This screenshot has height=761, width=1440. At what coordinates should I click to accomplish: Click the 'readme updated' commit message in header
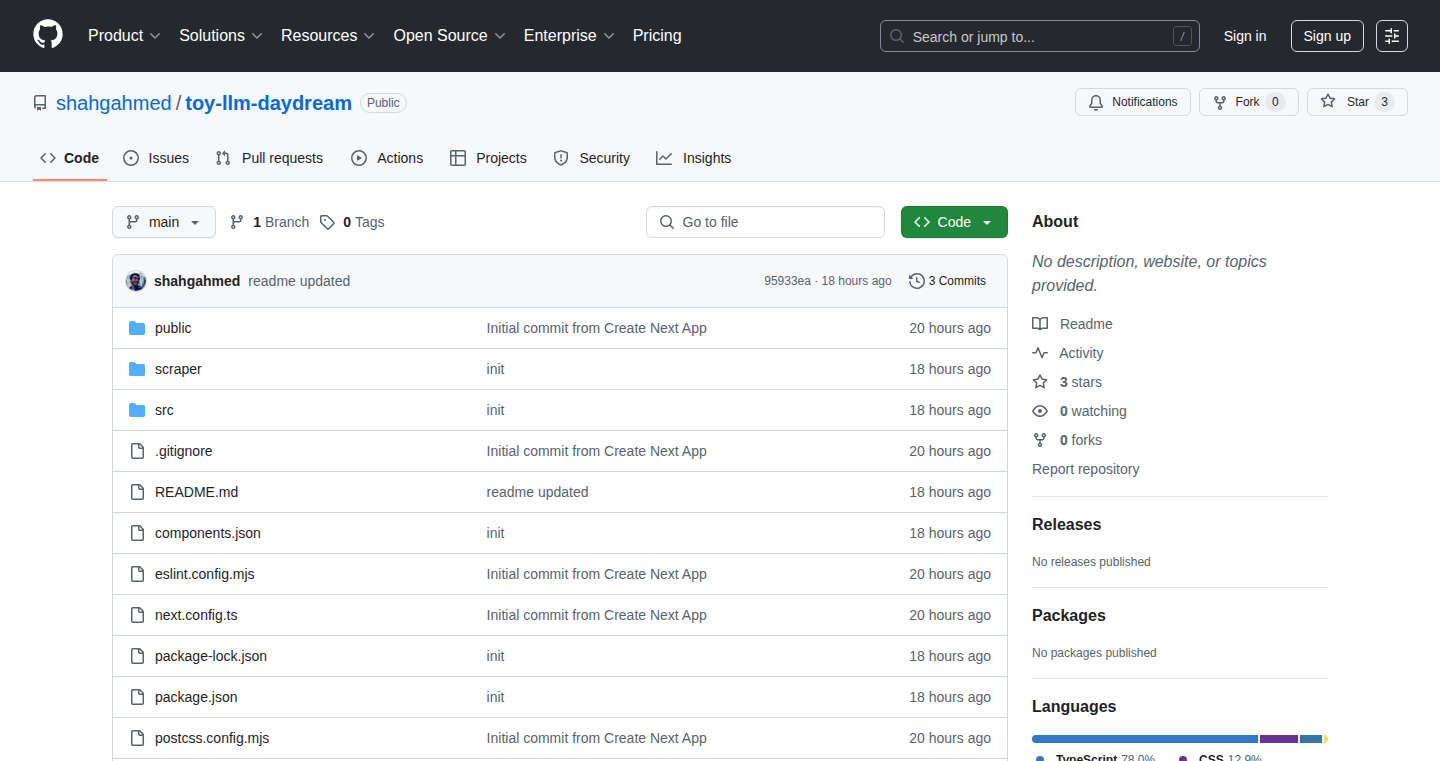click(x=299, y=281)
